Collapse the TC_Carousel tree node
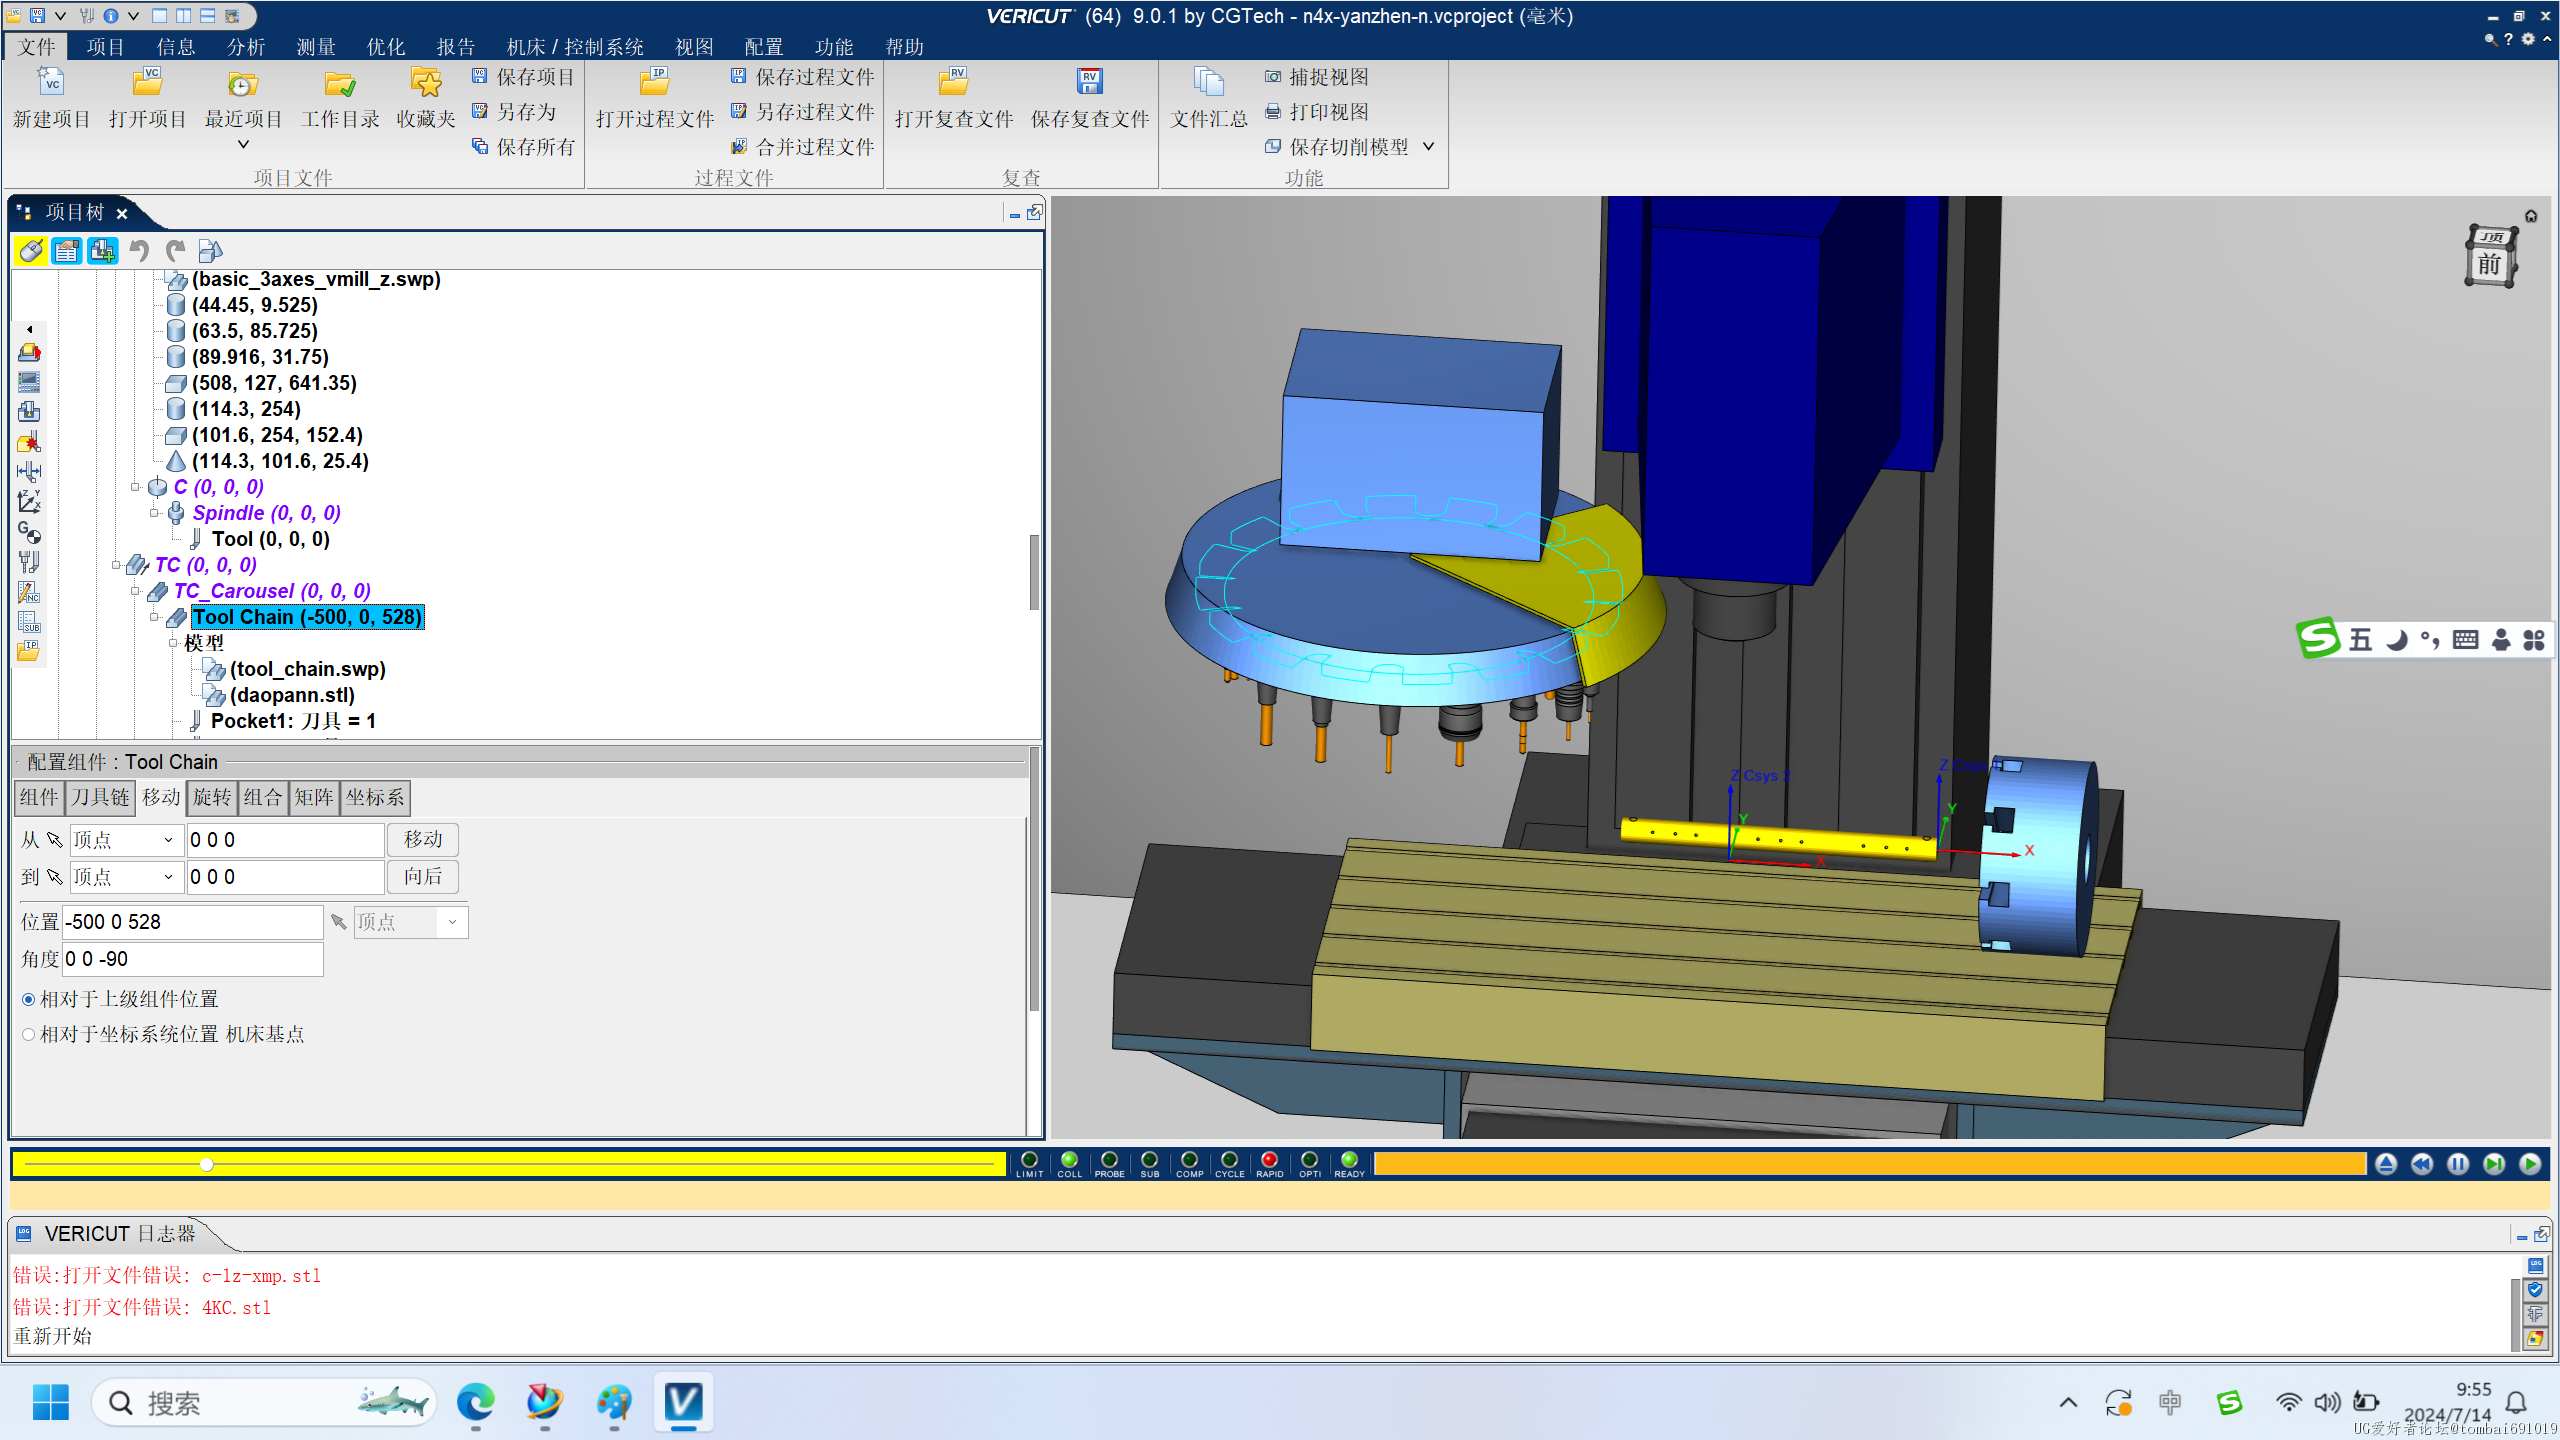The height and width of the screenshot is (1440, 2560). click(135, 591)
